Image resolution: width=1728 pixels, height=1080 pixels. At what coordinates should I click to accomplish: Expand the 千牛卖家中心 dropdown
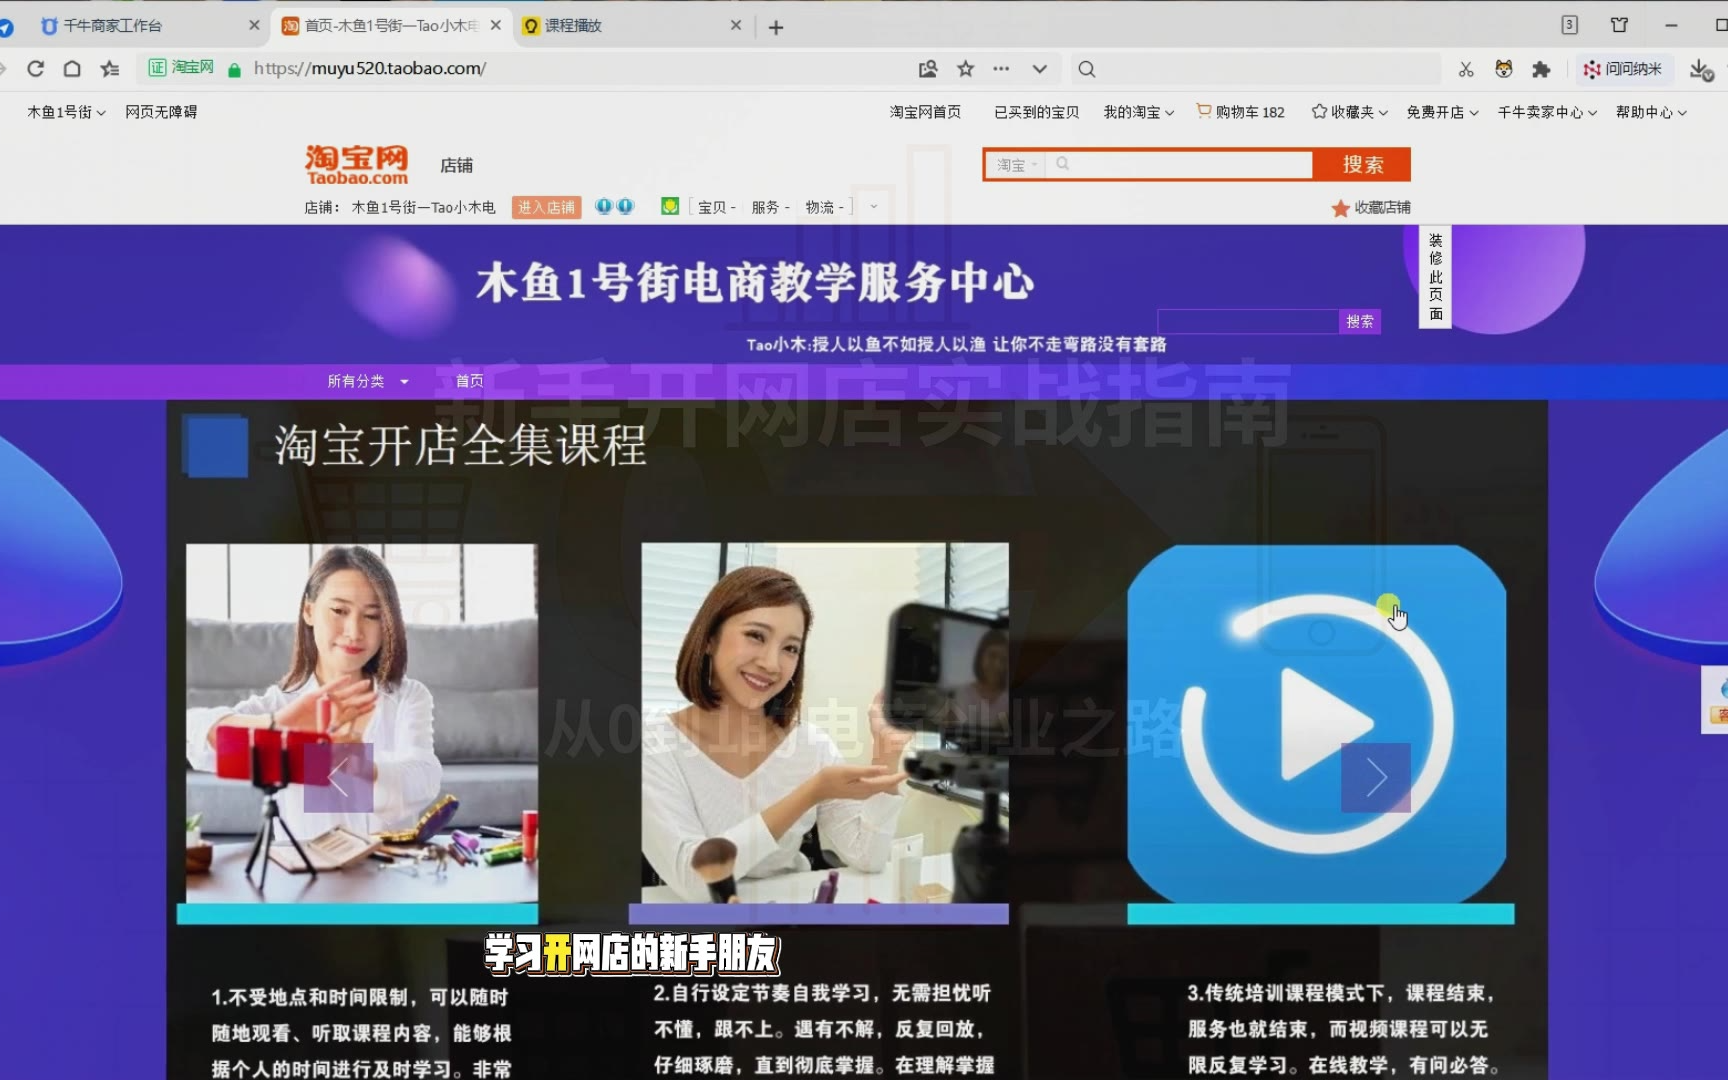click(1547, 112)
